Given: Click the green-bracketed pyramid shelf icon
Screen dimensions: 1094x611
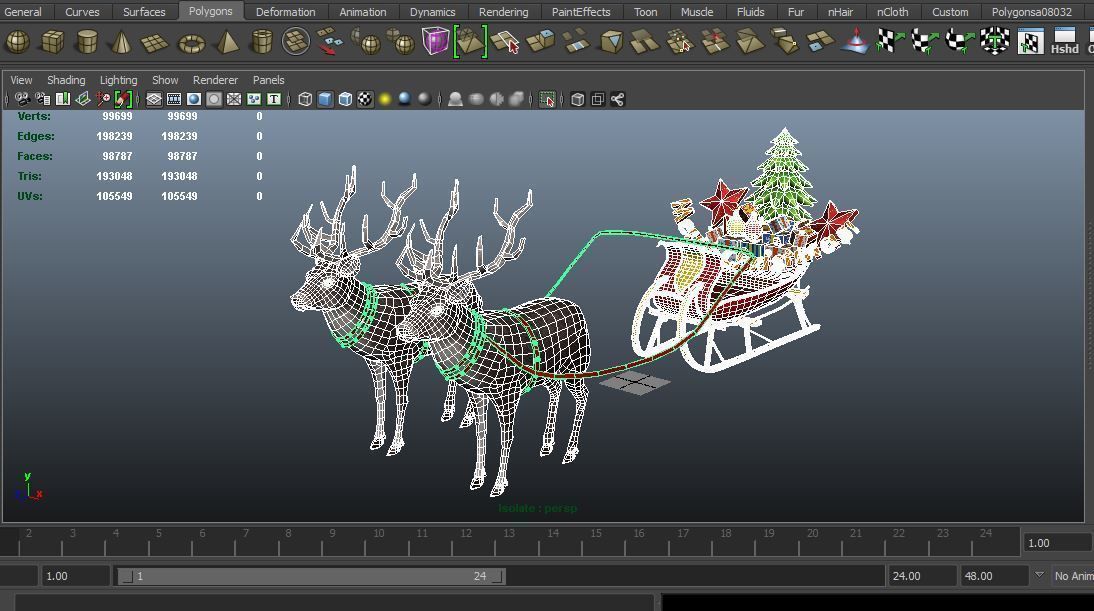Looking at the screenshot, I should 470,42.
